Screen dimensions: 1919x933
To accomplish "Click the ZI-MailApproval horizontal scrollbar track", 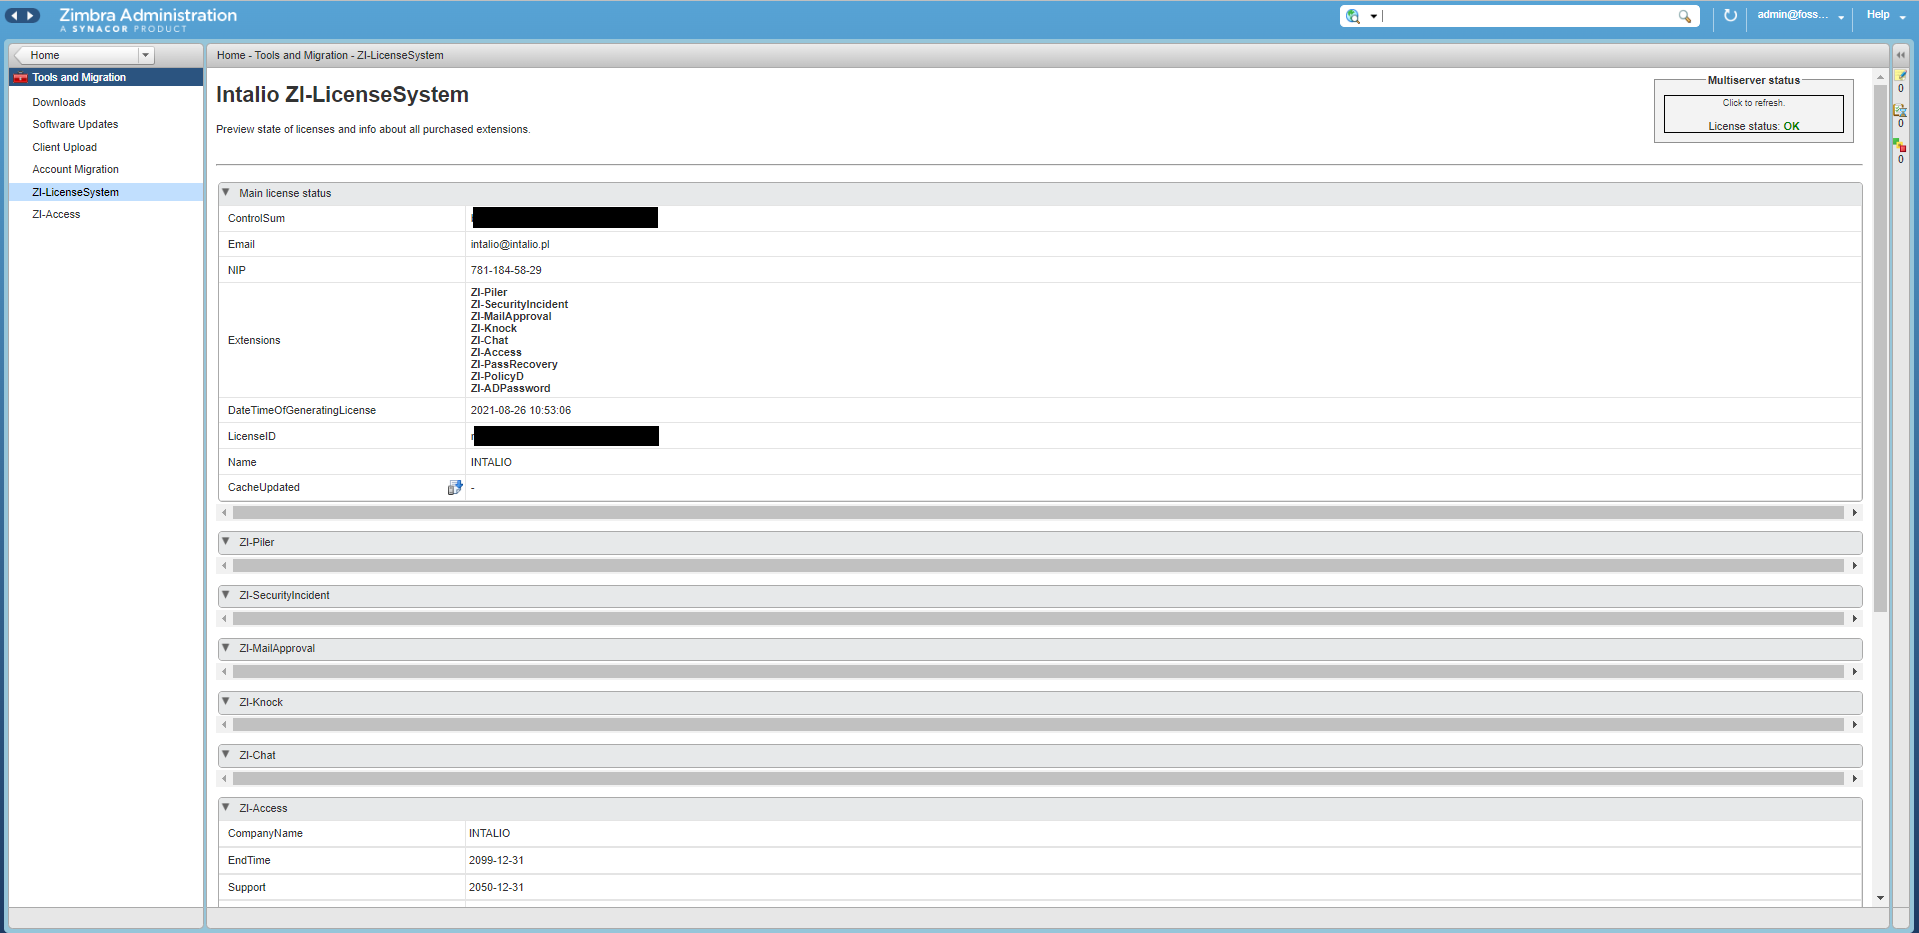I will pyautogui.click(x=1038, y=671).
